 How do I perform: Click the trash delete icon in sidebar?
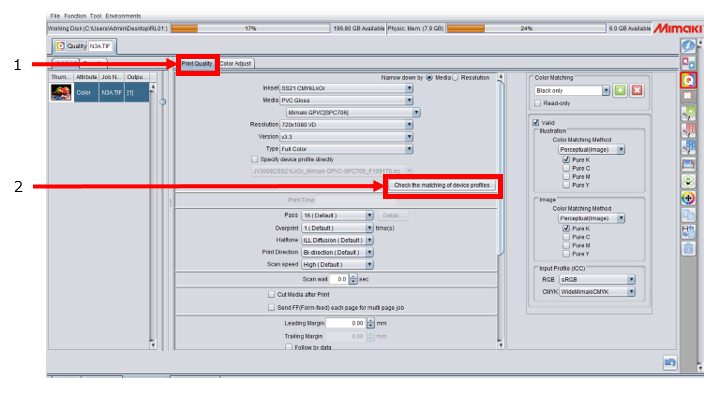tap(688, 249)
